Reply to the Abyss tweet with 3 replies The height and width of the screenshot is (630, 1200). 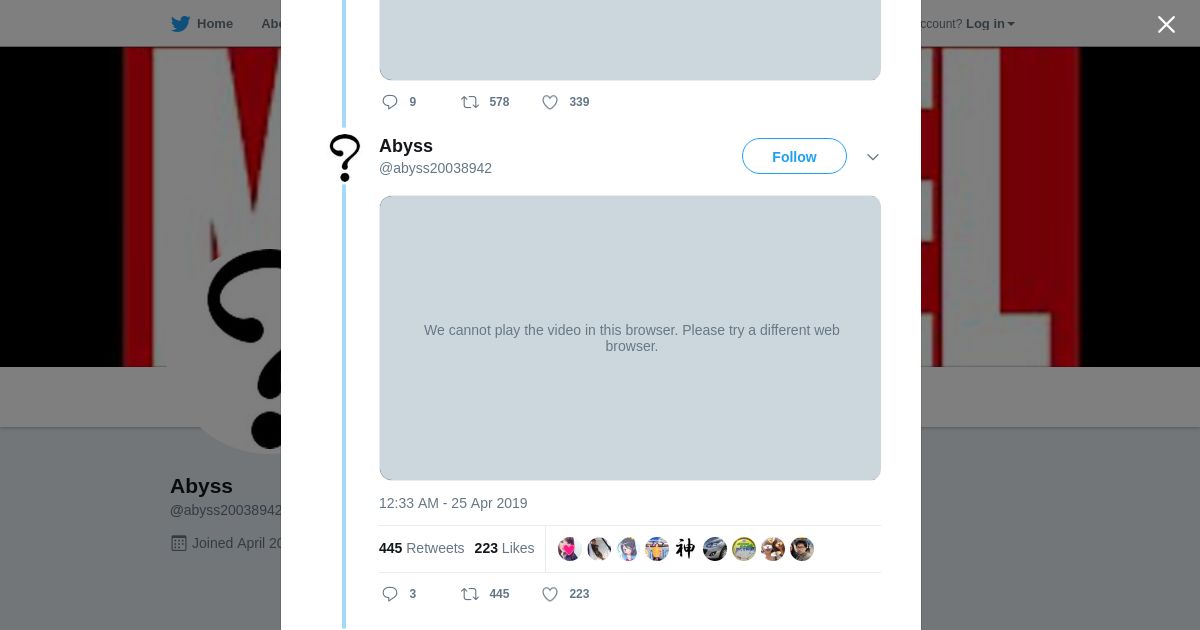[391, 594]
